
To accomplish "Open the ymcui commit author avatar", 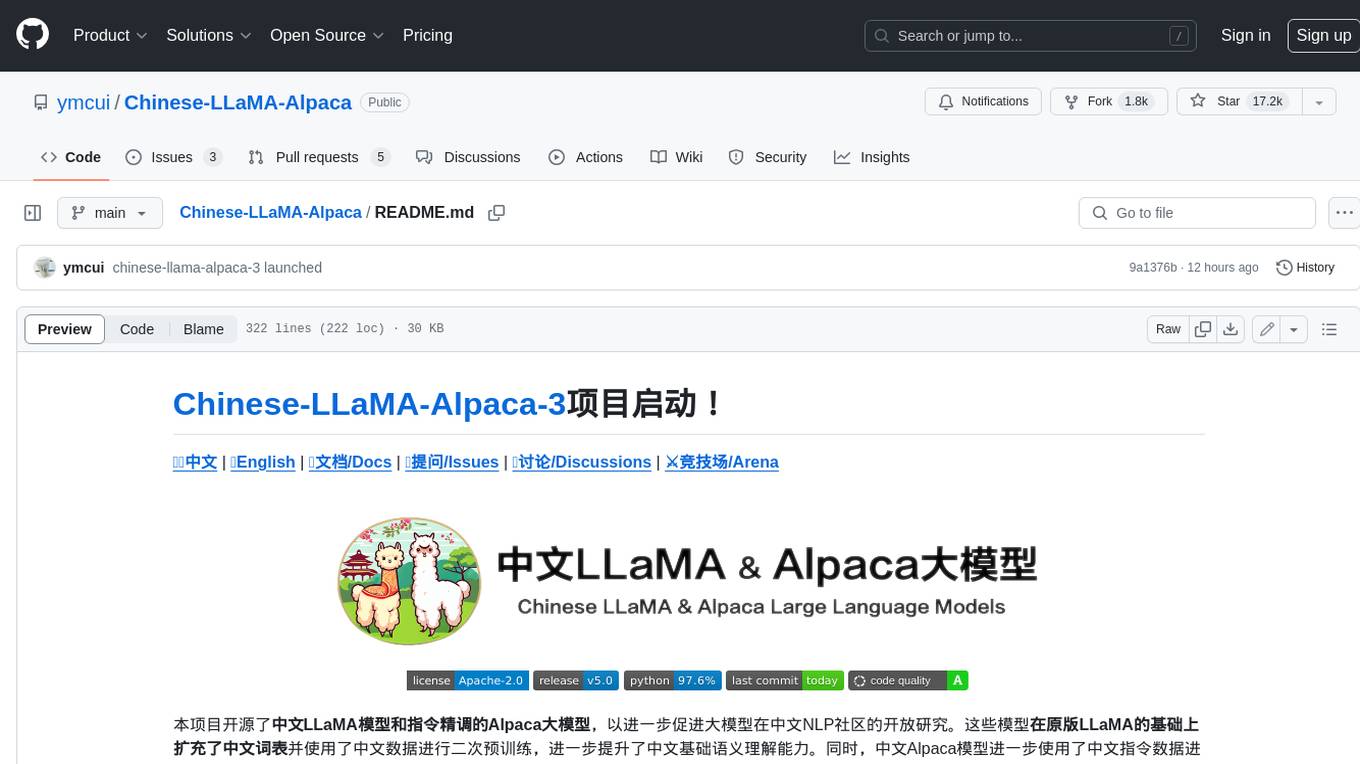I will 44,268.
